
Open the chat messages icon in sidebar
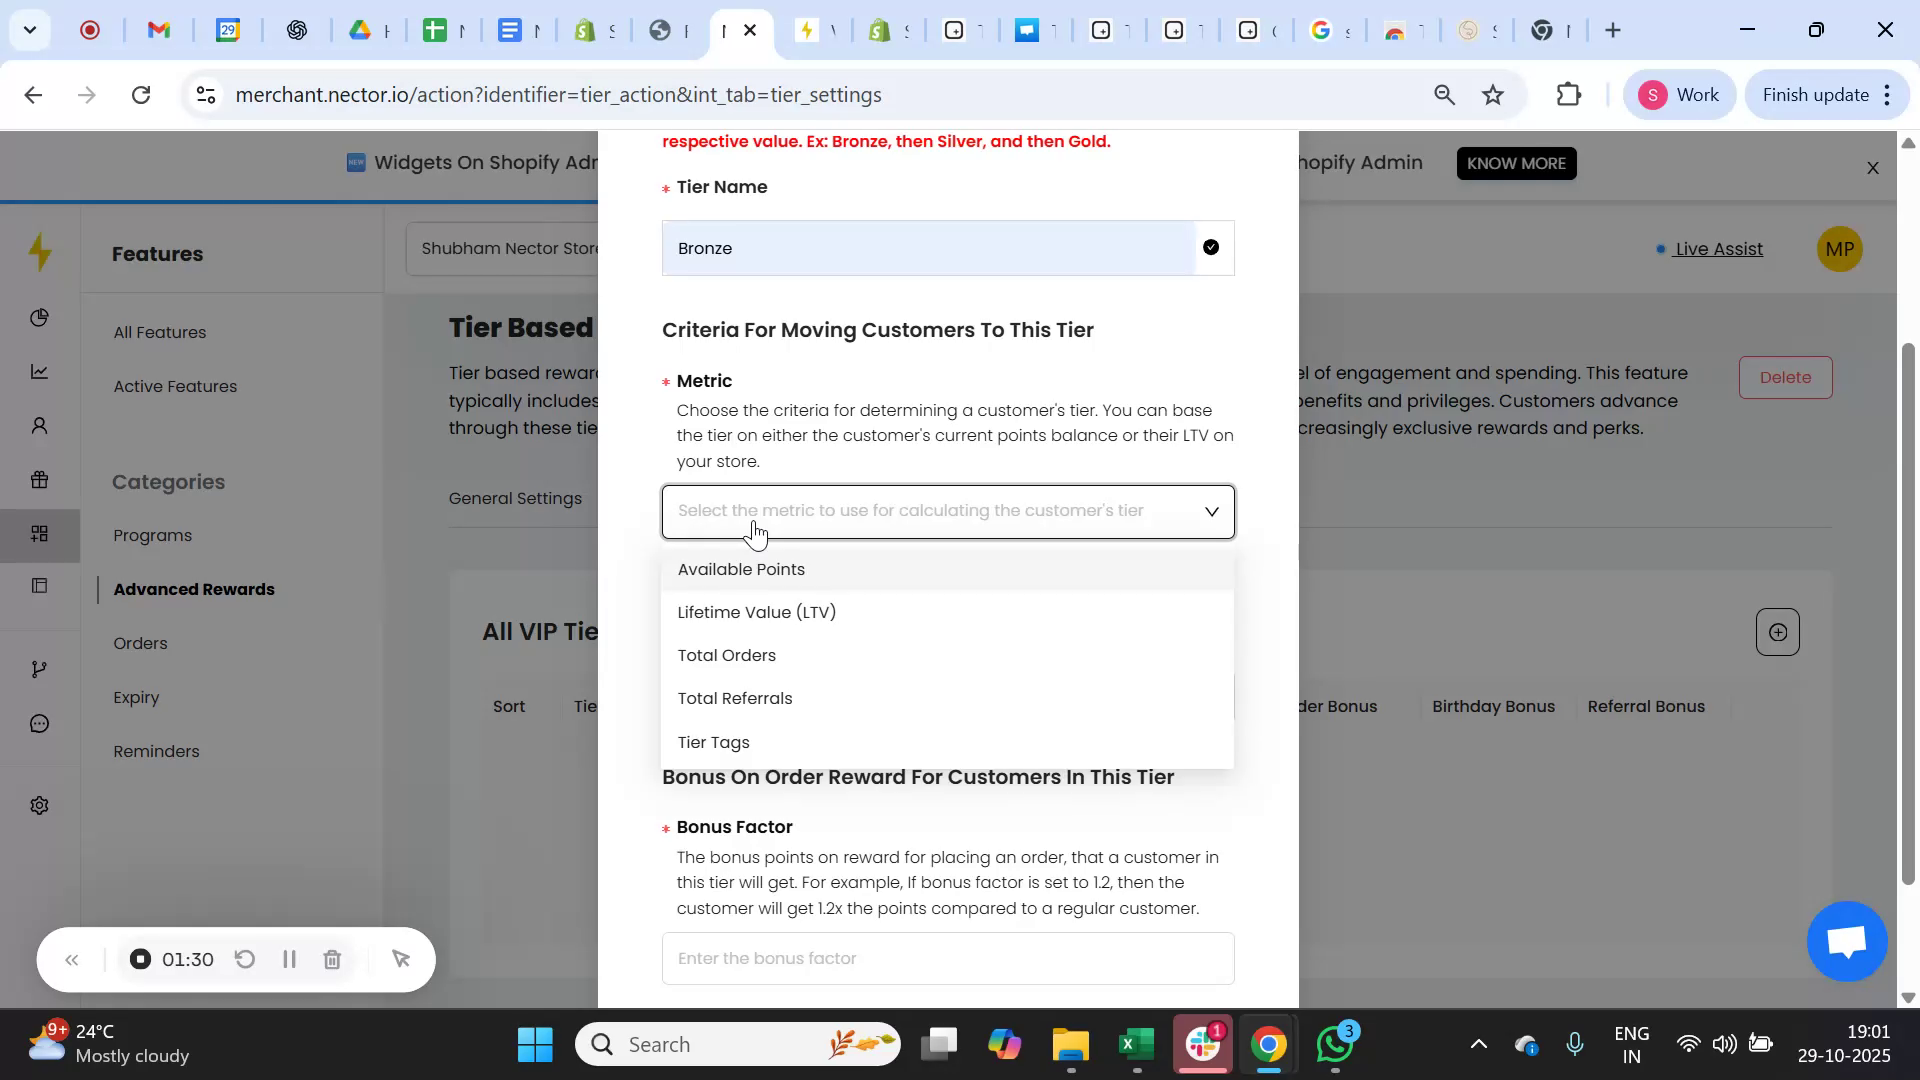[40, 723]
